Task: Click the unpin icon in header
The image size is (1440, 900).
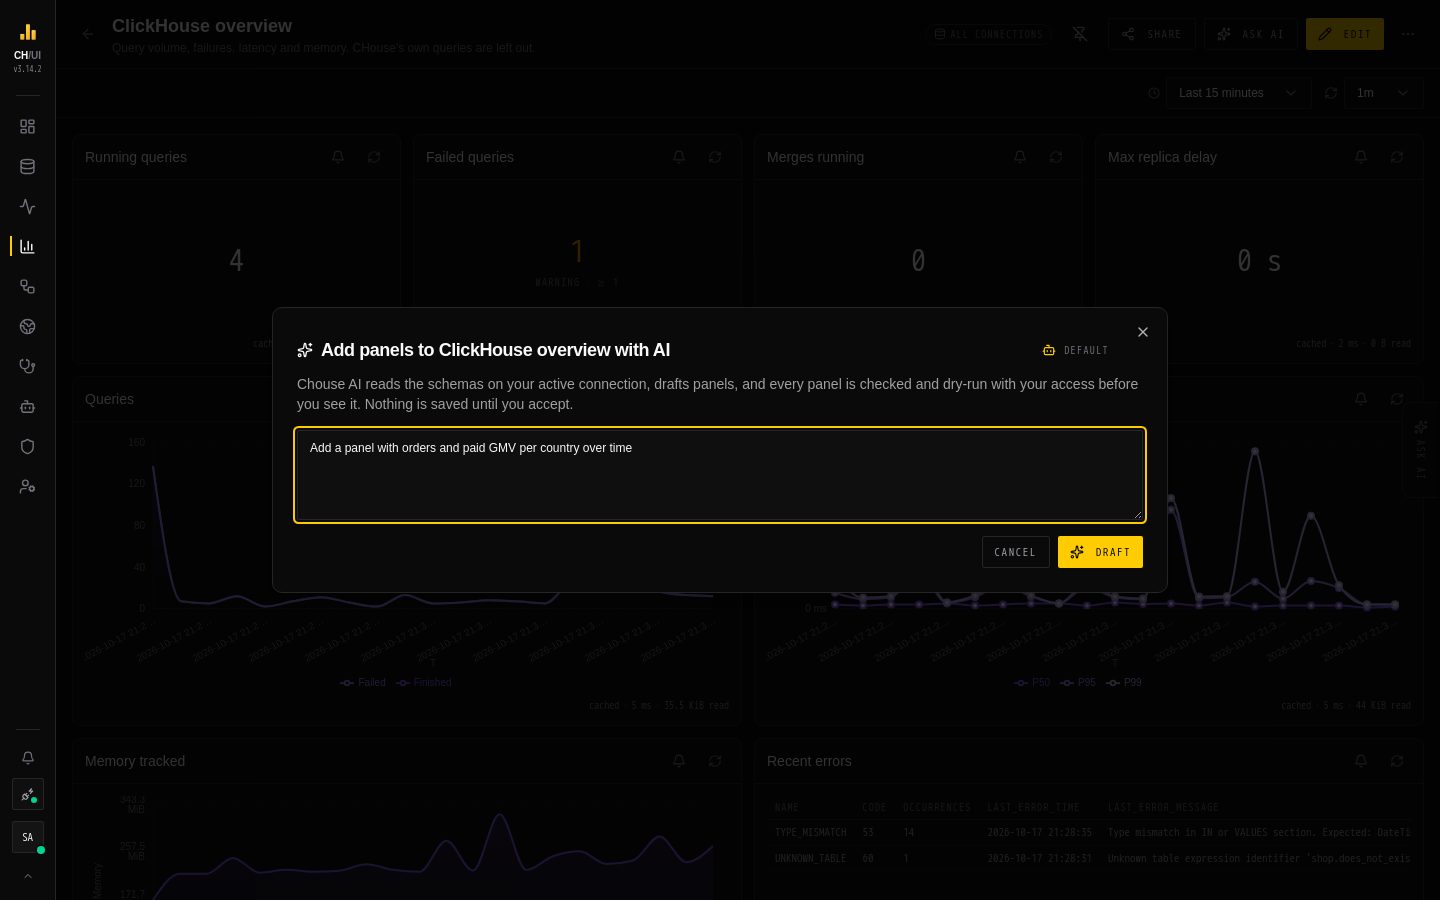Action: [x=1080, y=34]
